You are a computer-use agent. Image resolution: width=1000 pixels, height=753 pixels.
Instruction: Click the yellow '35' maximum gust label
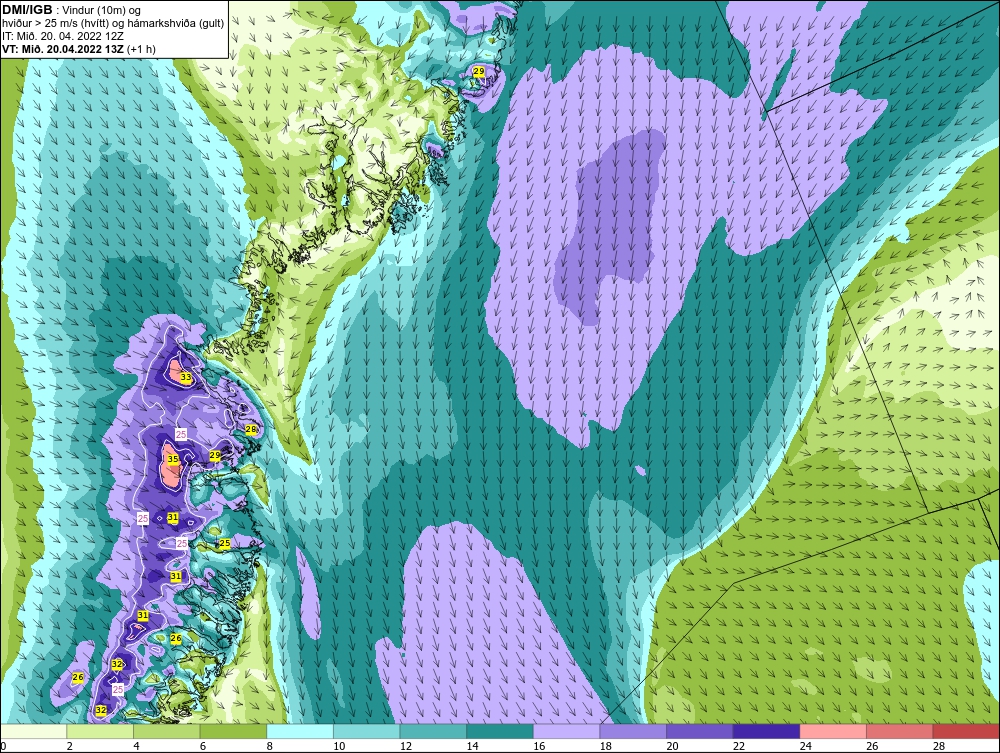coord(173,459)
